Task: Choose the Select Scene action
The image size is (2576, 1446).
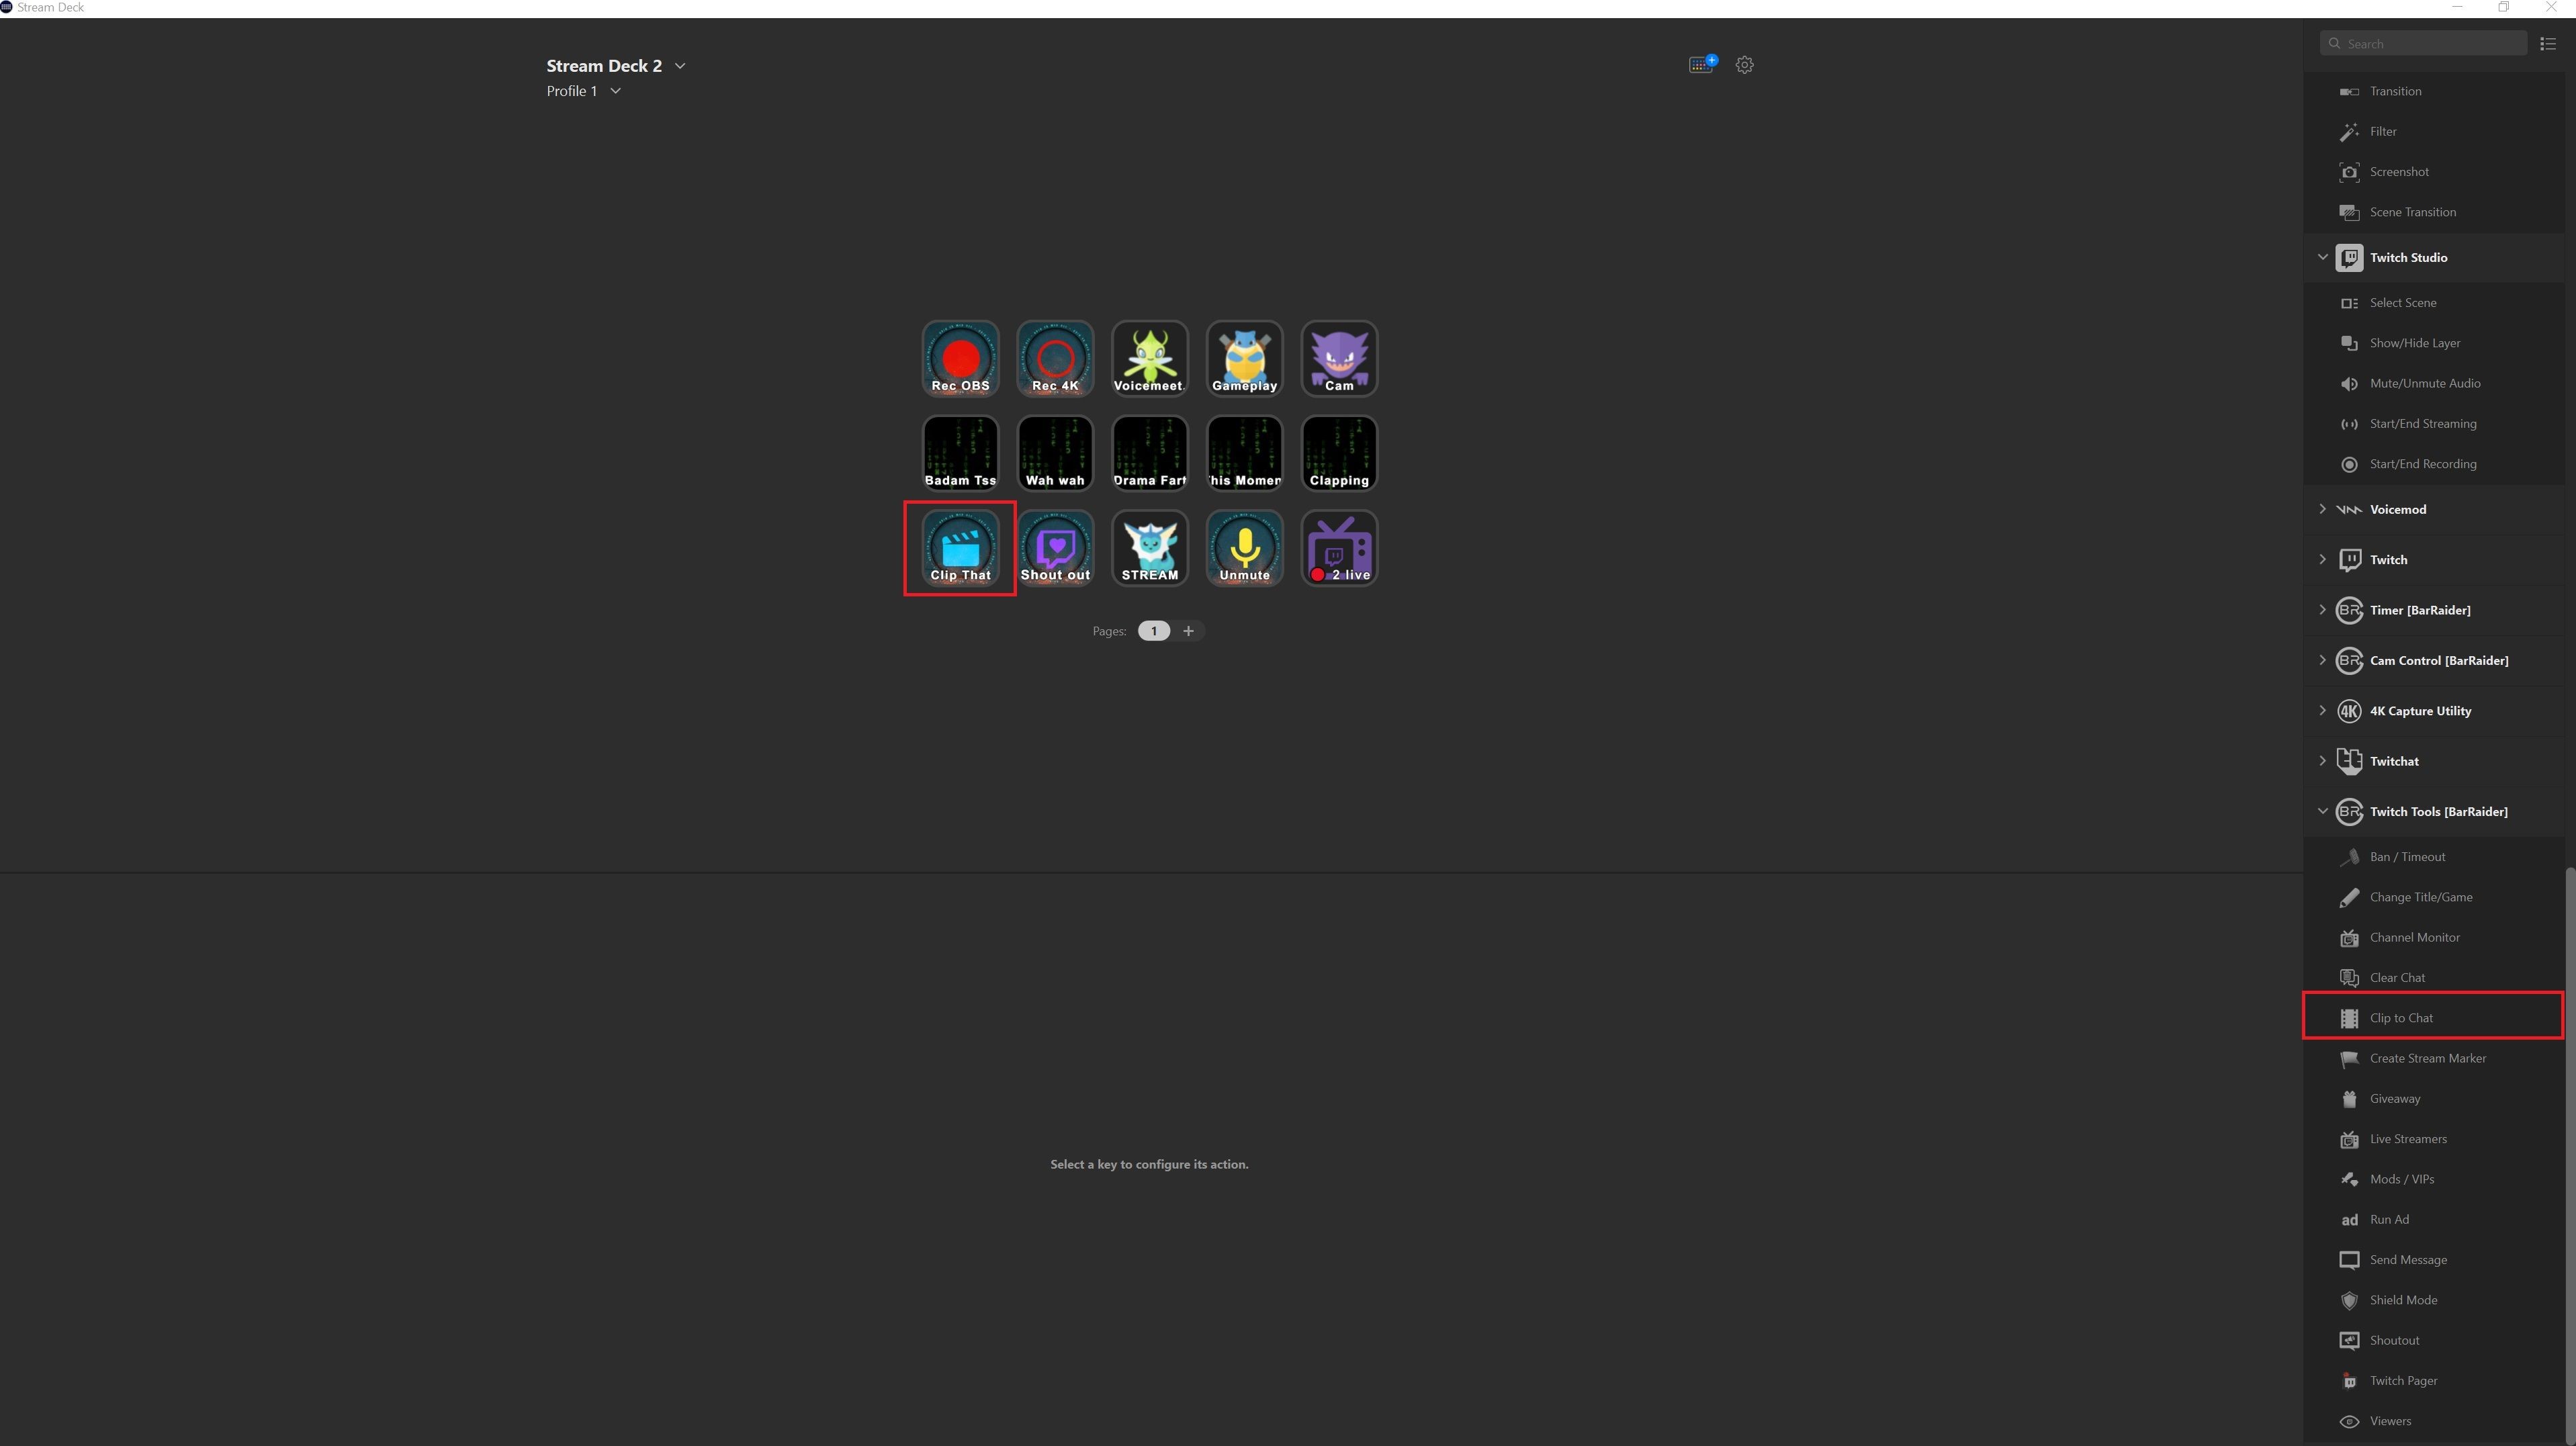Action: (2434, 303)
